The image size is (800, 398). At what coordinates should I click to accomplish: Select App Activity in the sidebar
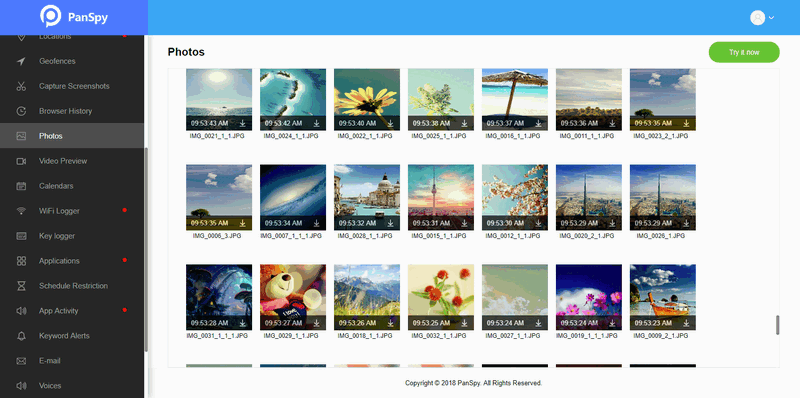(x=72, y=311)
